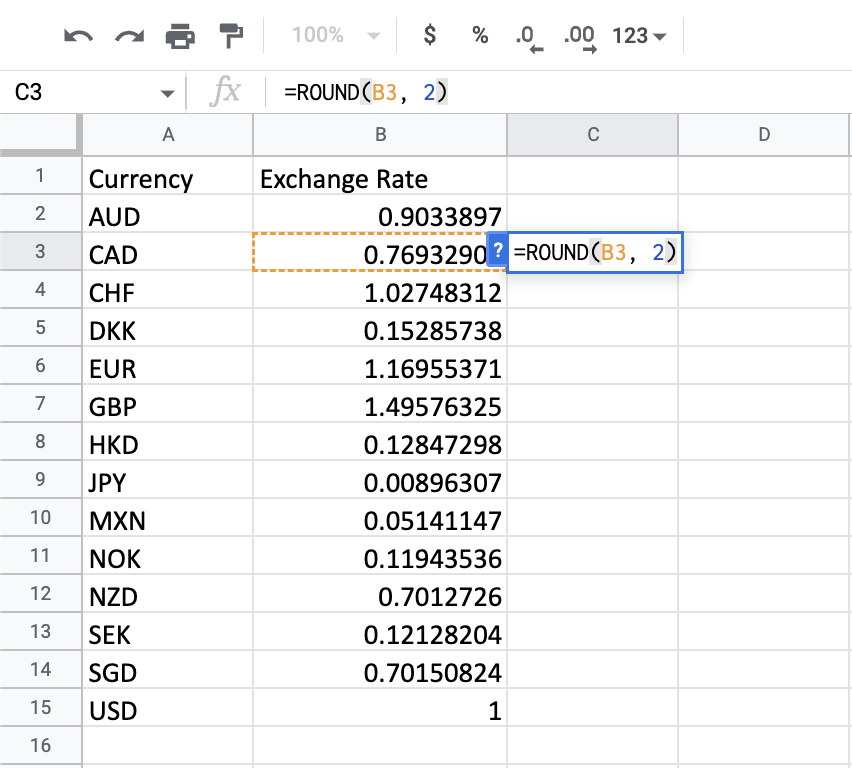The image size is (852, 768).
Task: Click the 0.70150824 value cell
Action: click(x=380, y=670)
